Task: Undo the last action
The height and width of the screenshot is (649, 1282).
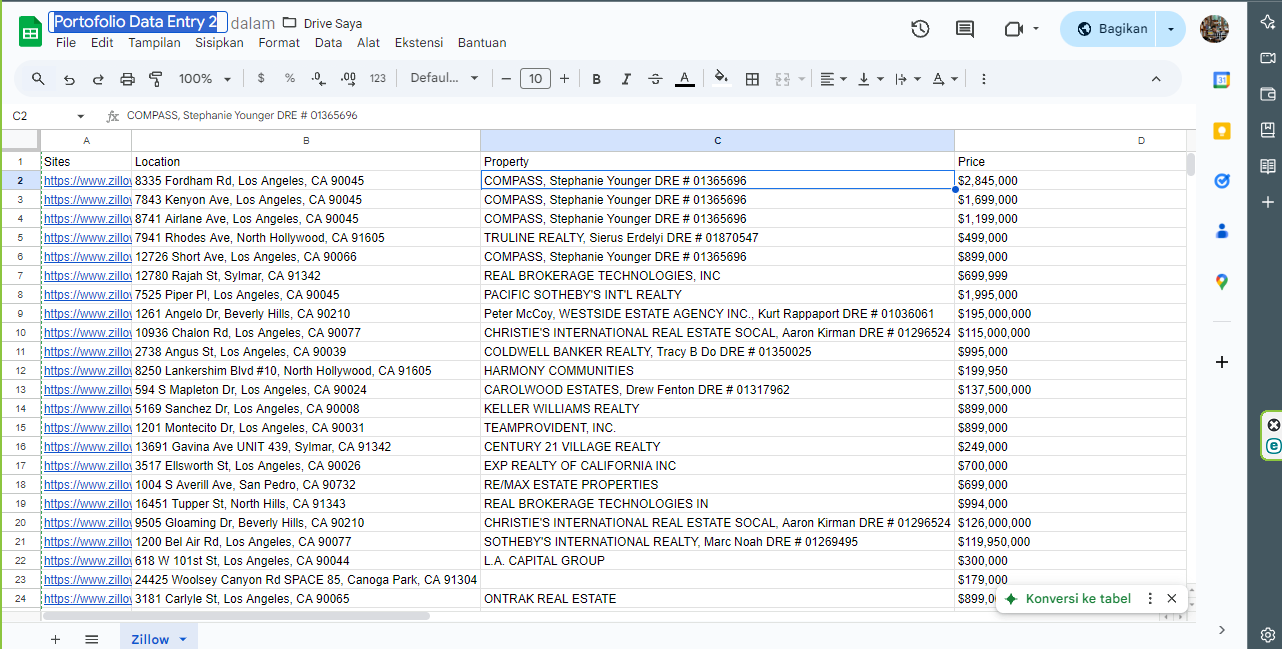Action: [x=69, y=78]
